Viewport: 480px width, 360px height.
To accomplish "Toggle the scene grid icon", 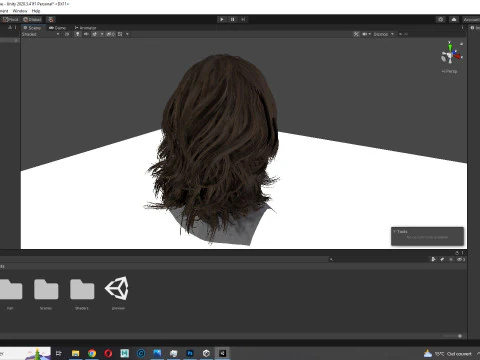I will click(120, 34).
